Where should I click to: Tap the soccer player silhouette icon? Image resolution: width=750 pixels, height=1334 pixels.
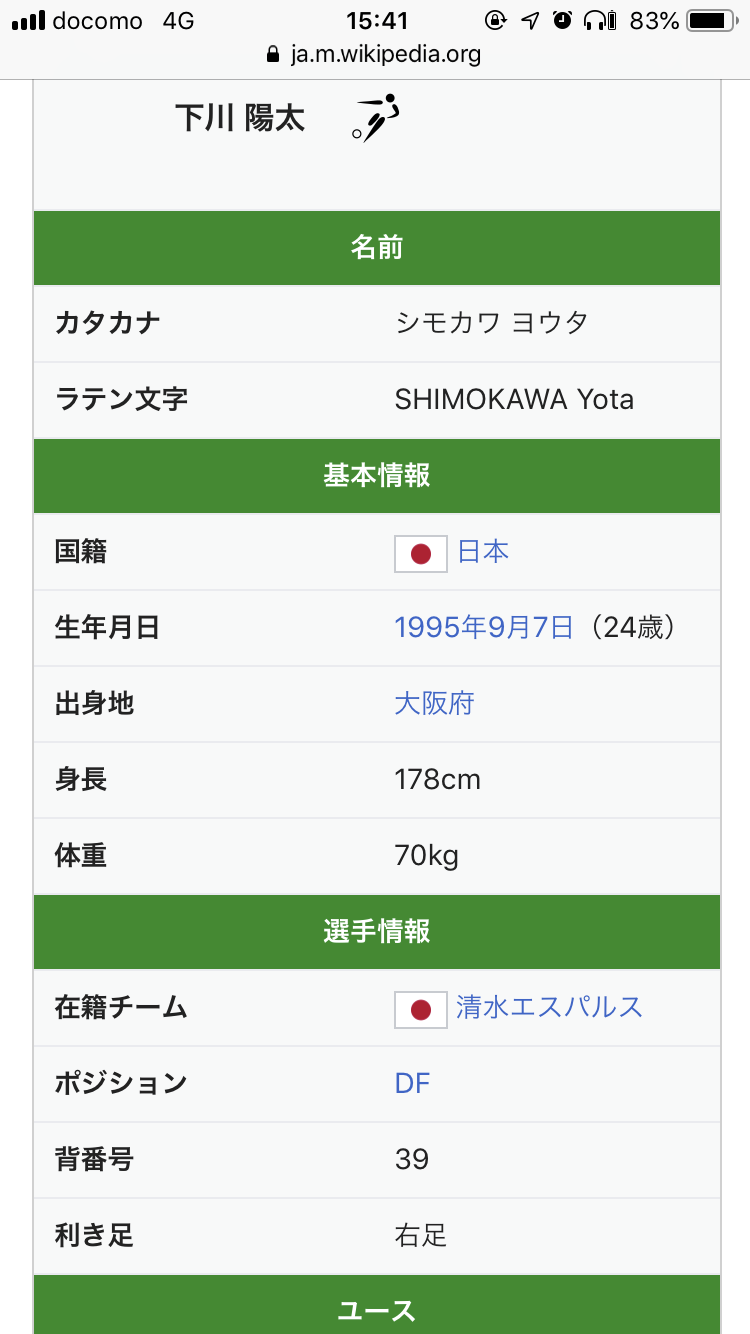[376, 117]
